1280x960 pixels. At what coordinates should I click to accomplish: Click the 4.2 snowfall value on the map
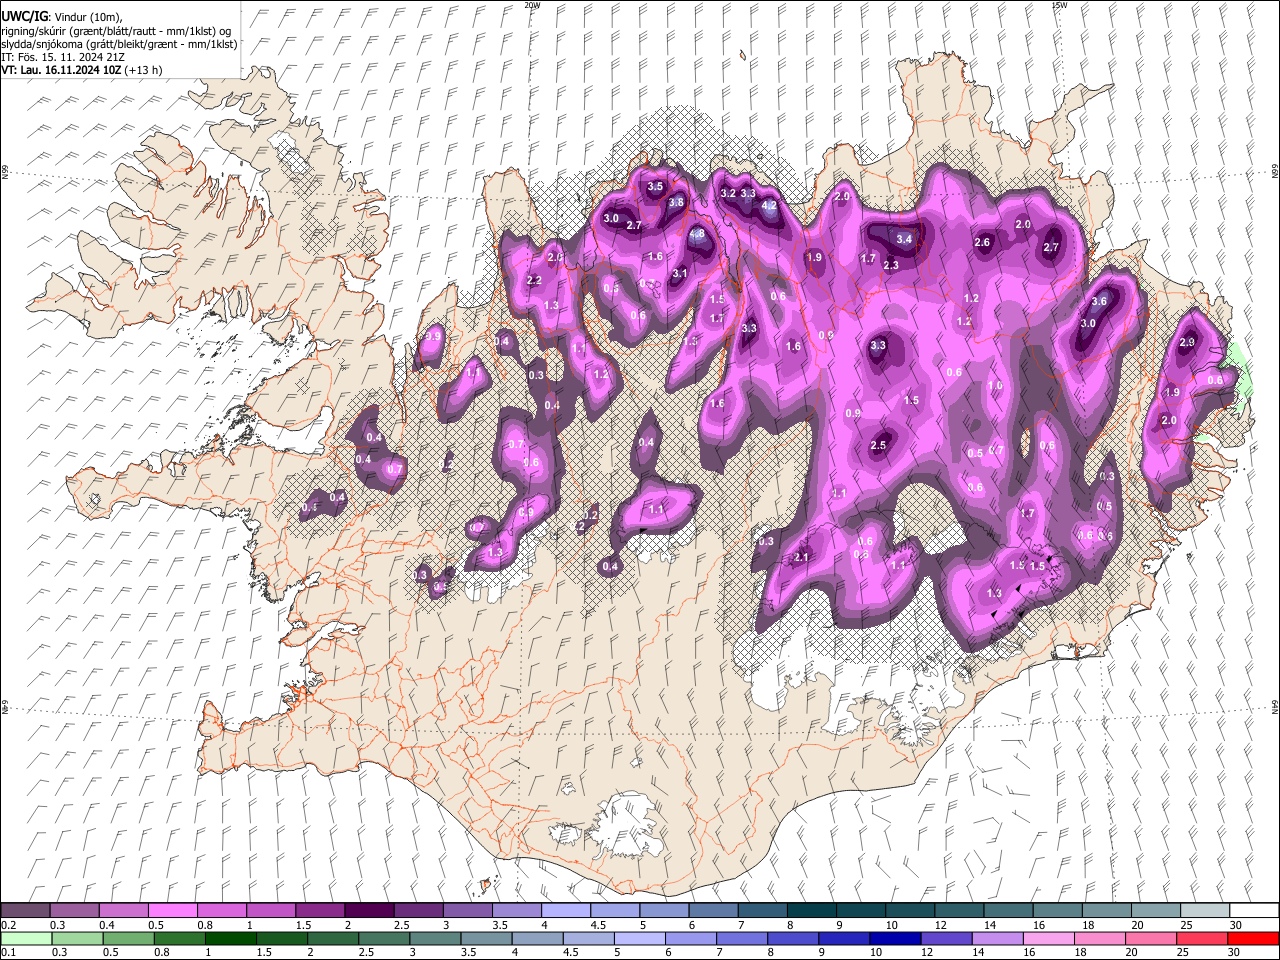pyautogui.click(x=769, y=205)
